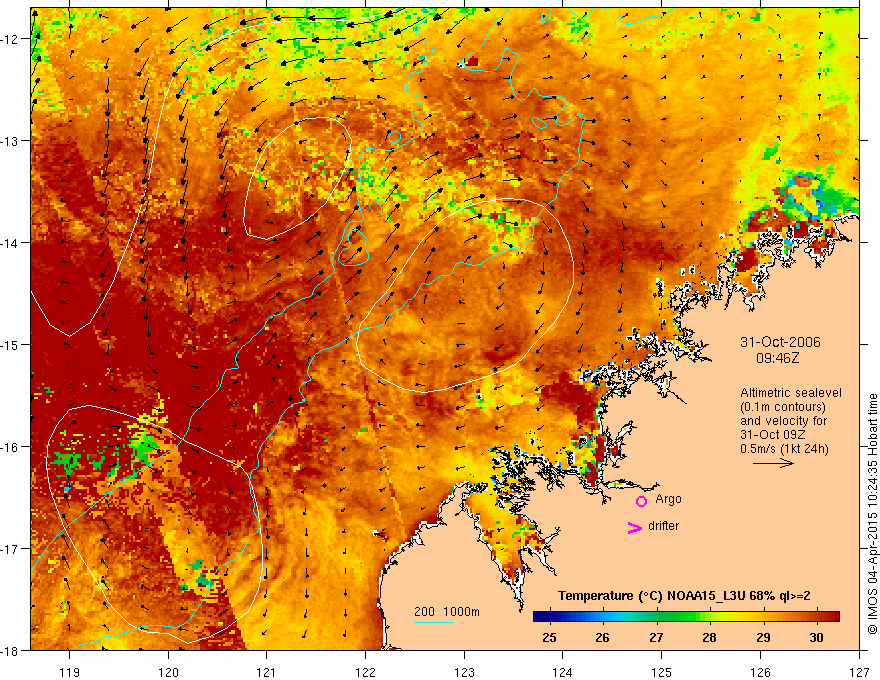Click the velocity scale reference arrow

click(x=773, y=463)
